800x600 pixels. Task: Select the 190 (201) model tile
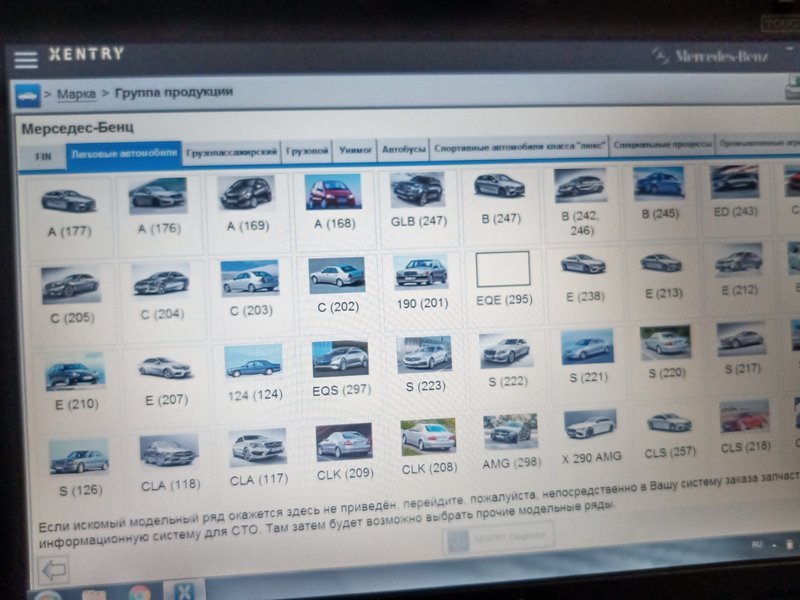pyautogui.click(x=420, y=284)
